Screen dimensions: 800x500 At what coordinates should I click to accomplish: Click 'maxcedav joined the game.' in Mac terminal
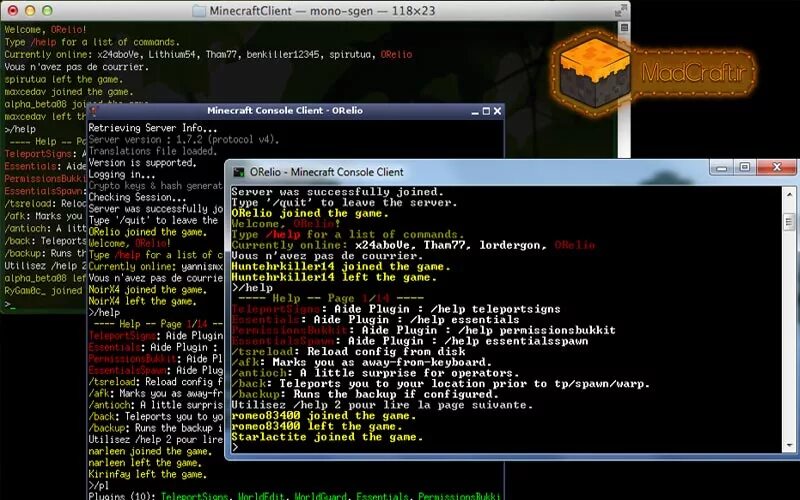click(68, 91)
